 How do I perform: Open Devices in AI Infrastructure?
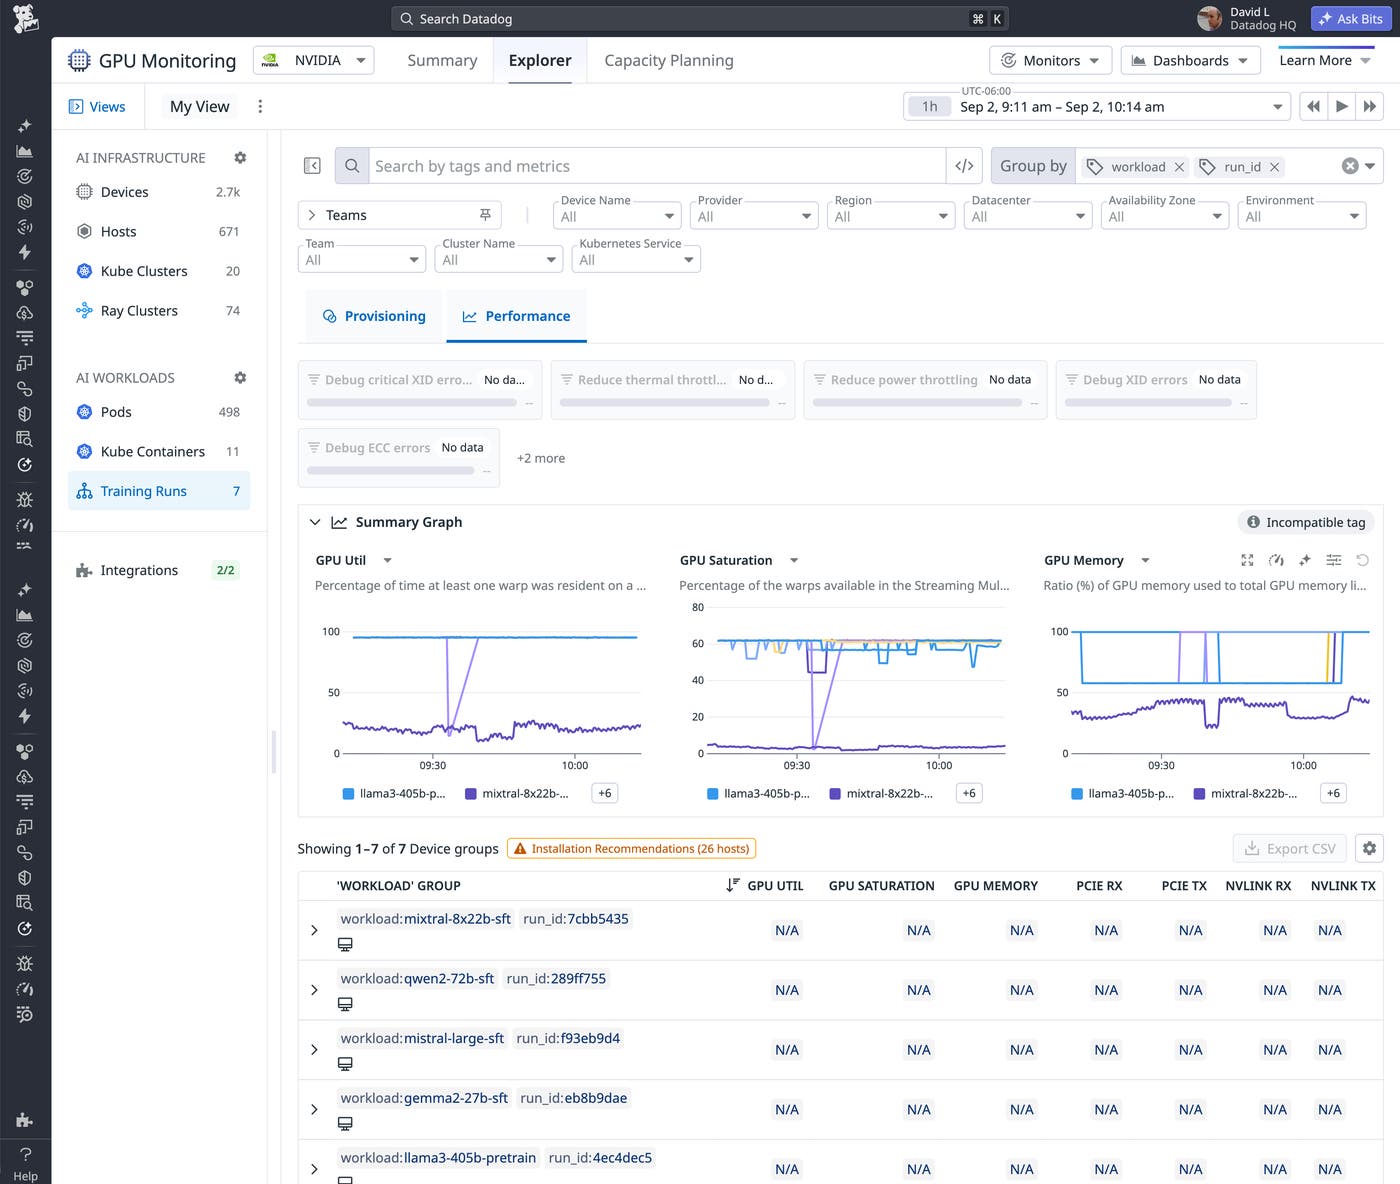[x=159, y=192]
